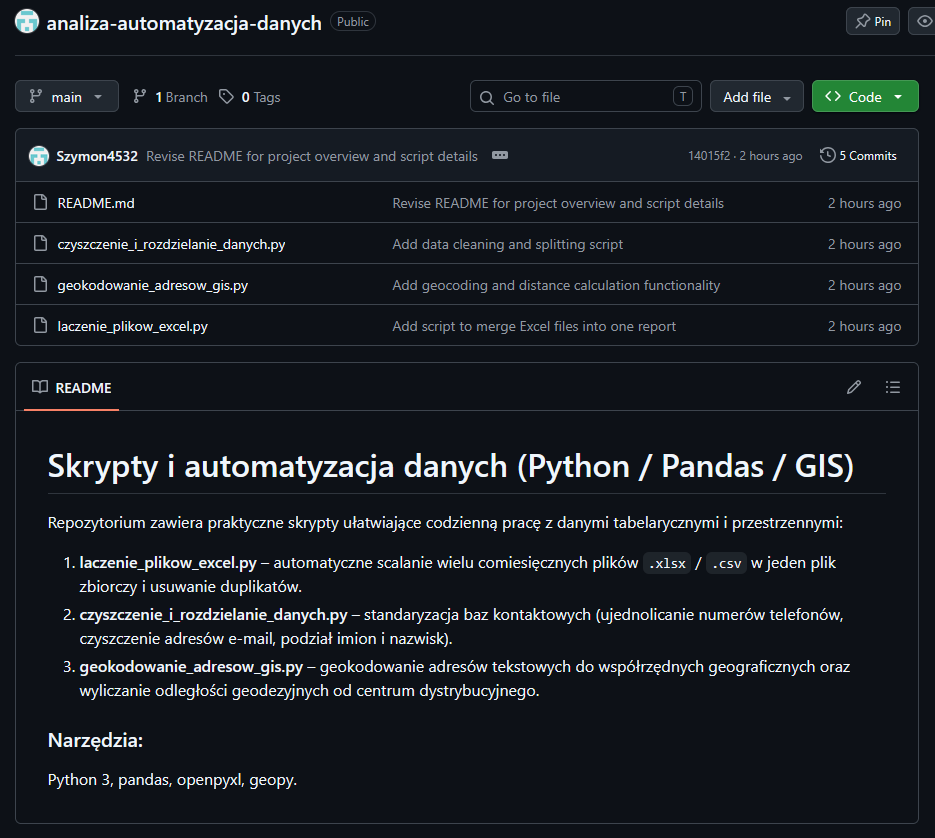Click the file icon next to czyszczenie_i_rozdzielanie_danych.py
Viewport: 935px width, 838px height.
(41, 243)
